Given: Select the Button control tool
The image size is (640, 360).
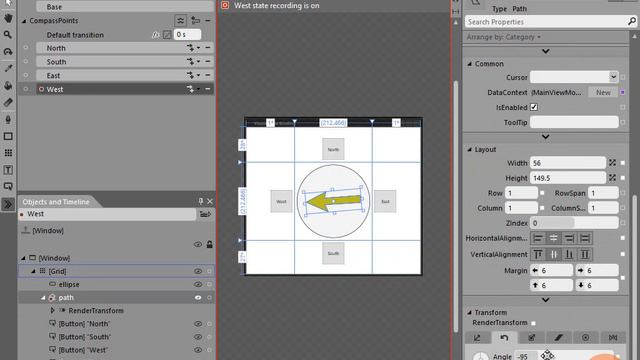Looking at the screenshot, I should tap(8, 187).
